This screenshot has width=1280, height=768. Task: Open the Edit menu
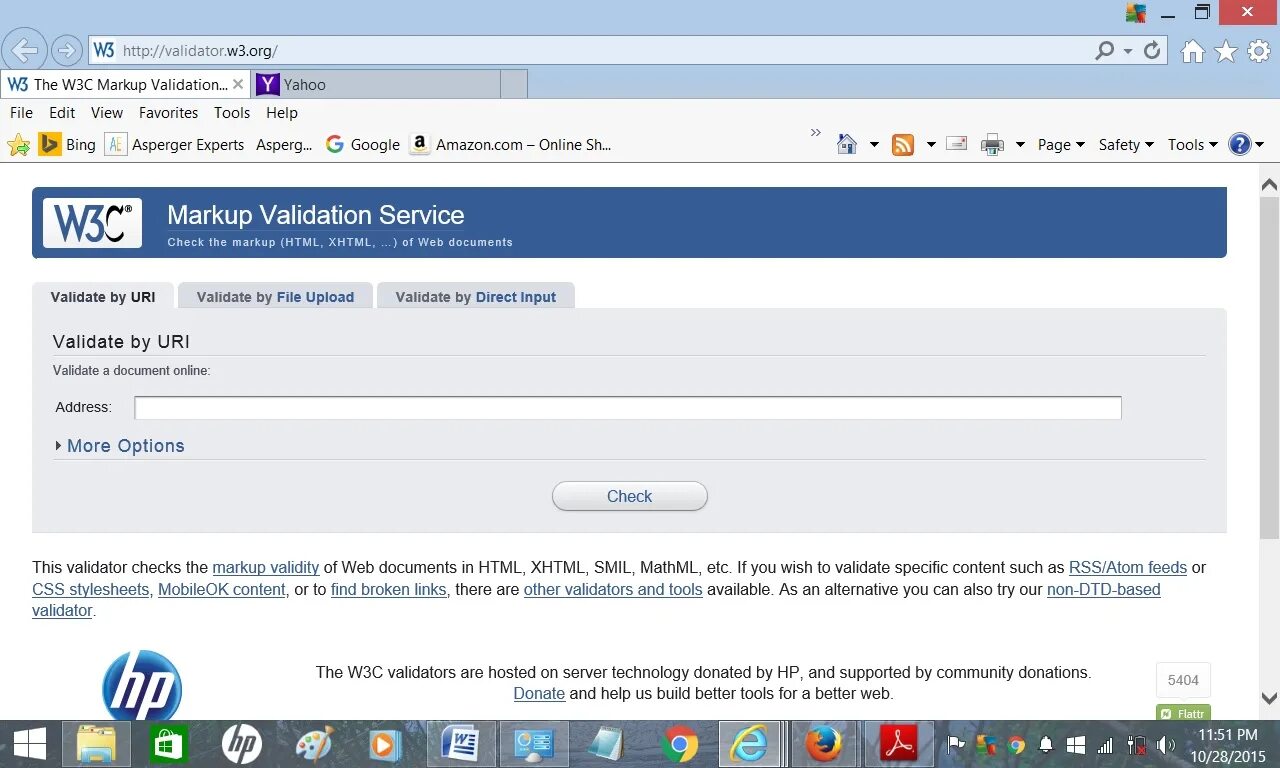(x=62, y=113)
